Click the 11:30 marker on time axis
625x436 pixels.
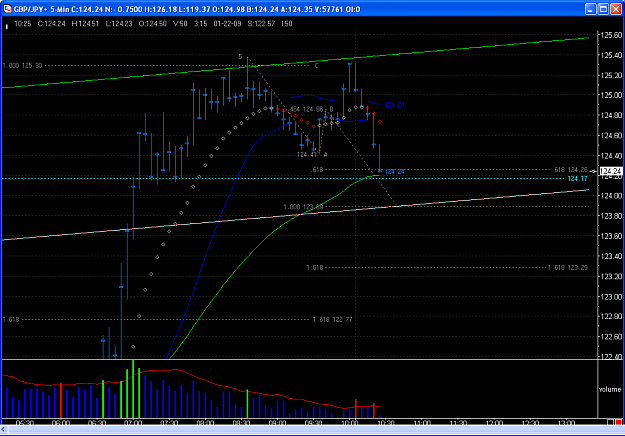(x=458, y=422)
